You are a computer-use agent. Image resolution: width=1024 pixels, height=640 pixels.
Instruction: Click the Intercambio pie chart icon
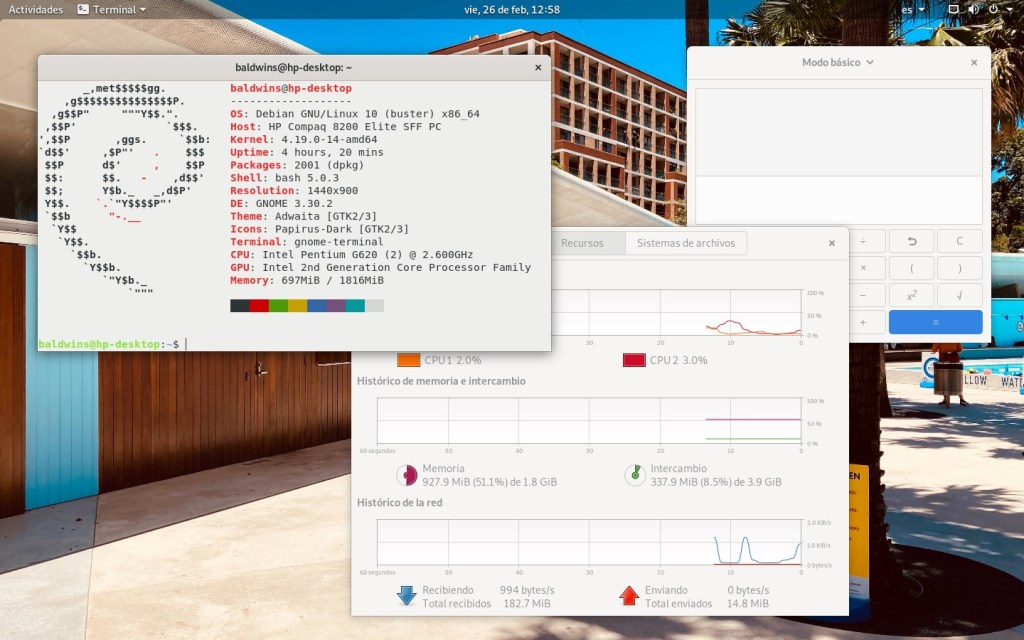click(x=634, y=475)
